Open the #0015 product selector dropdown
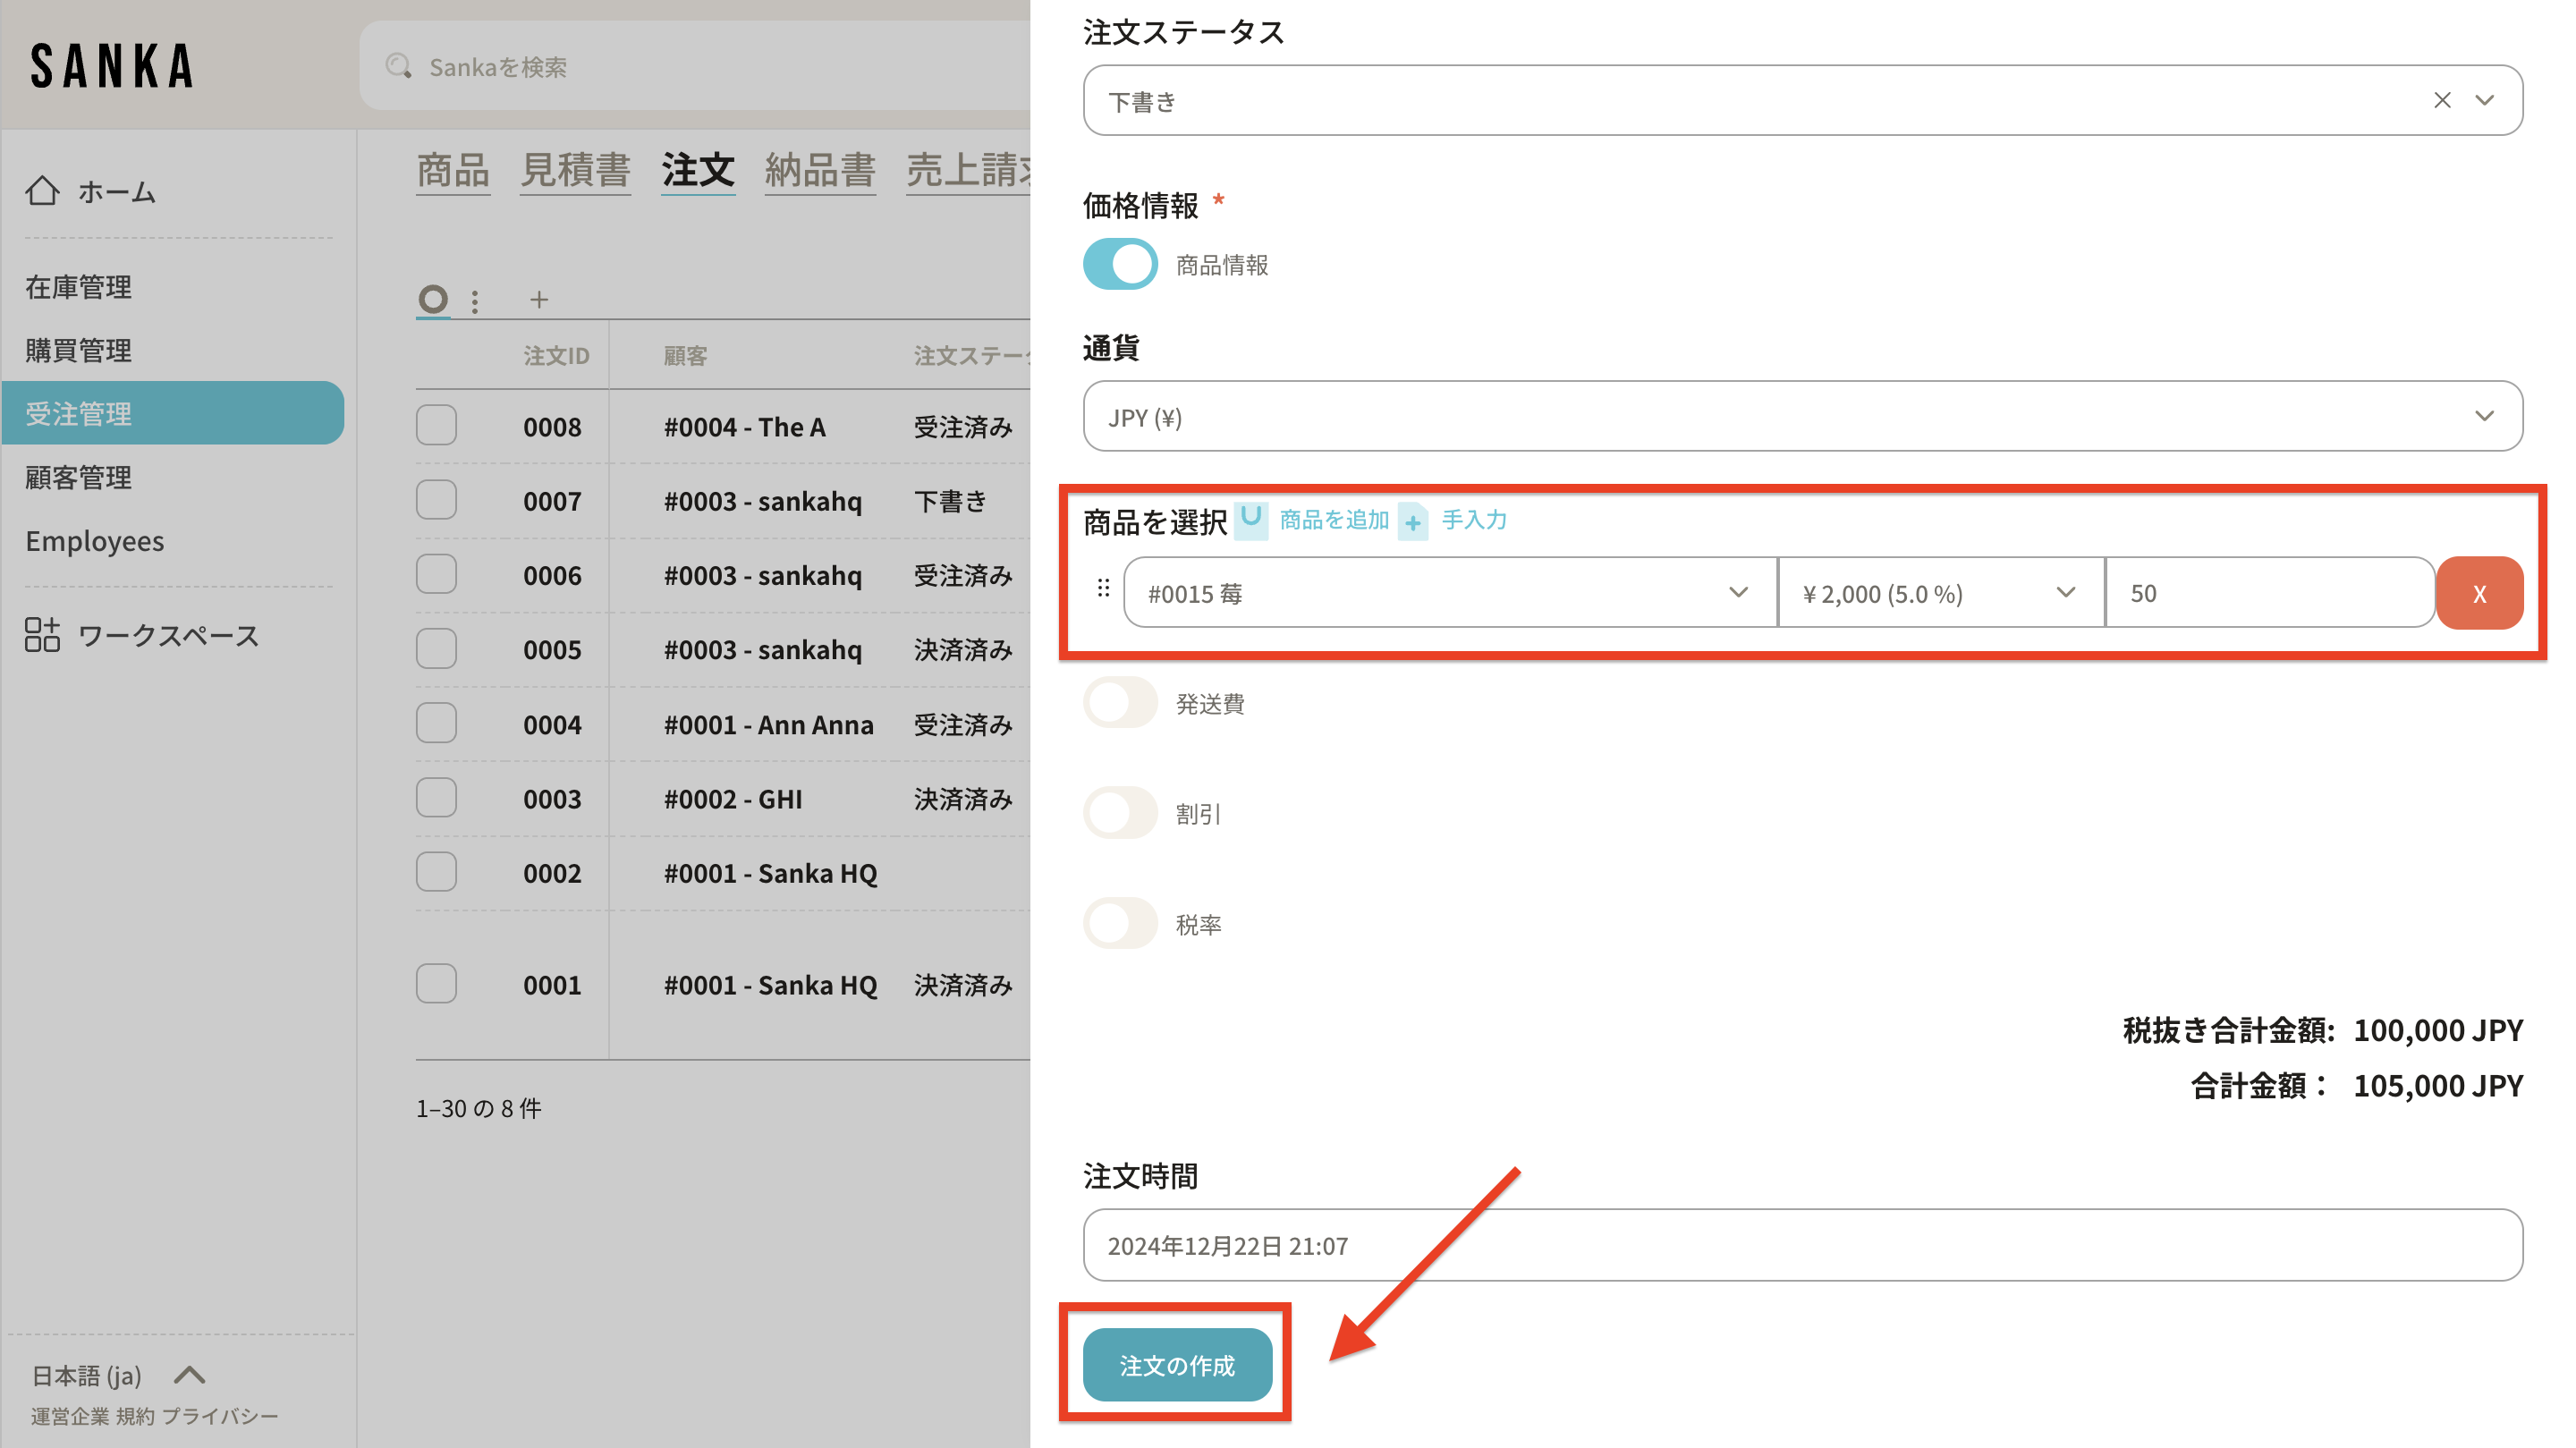 pyautogui.click(x=1449, y=593)
